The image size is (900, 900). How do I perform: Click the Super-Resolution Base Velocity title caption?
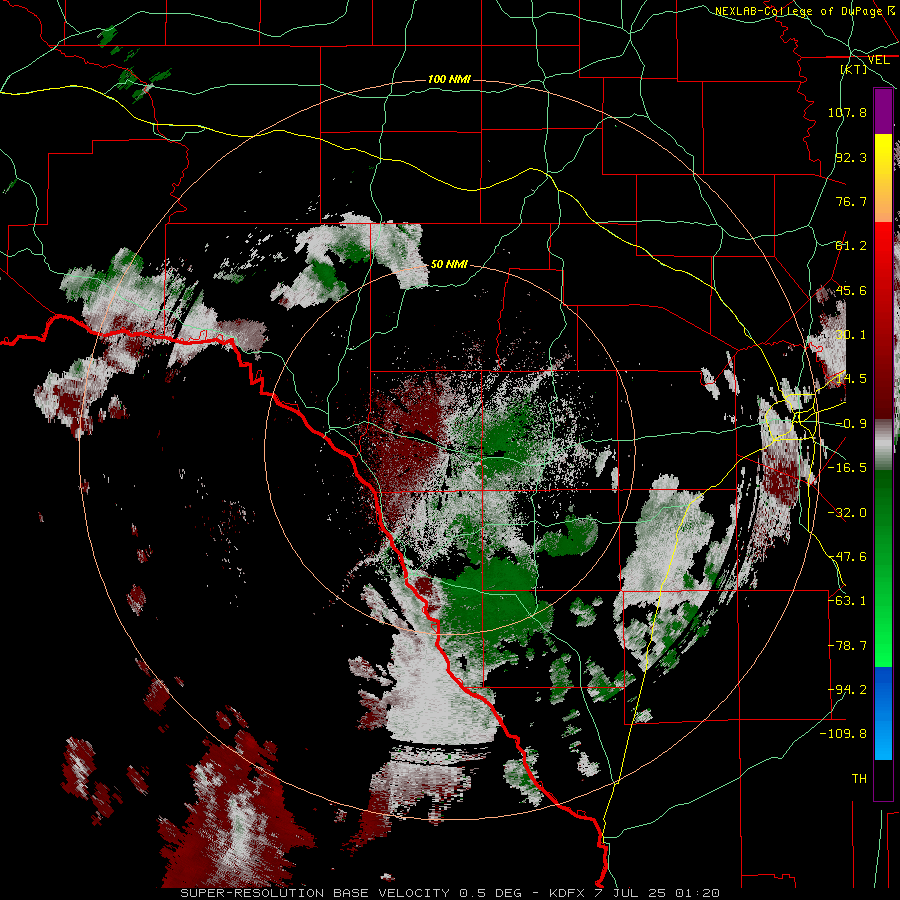coord(450,893)
